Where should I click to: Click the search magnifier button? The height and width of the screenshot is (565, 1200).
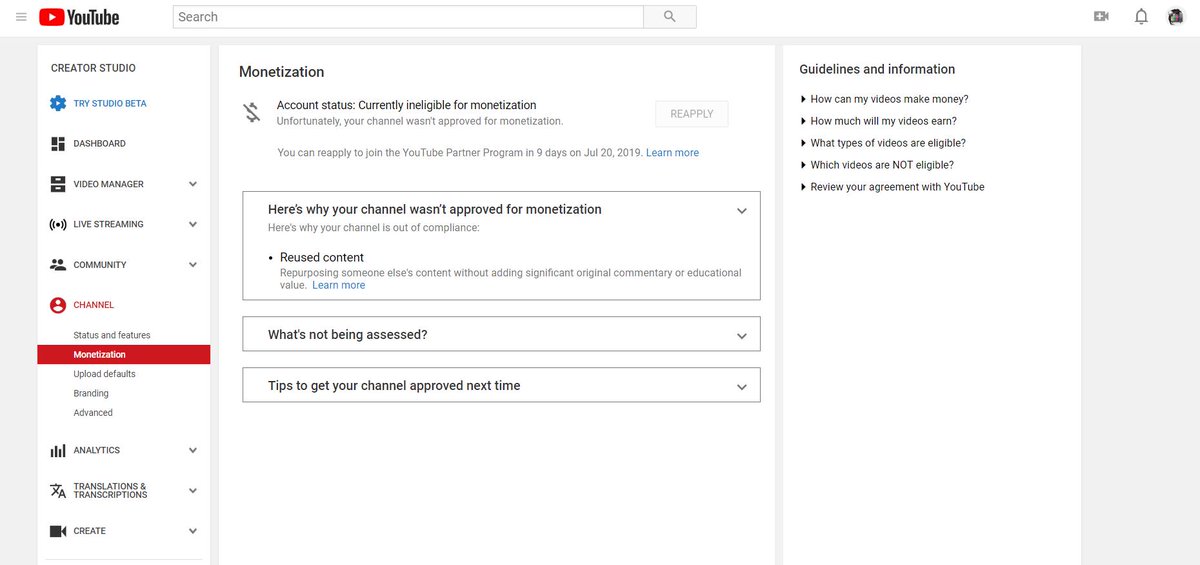point(670,17)
